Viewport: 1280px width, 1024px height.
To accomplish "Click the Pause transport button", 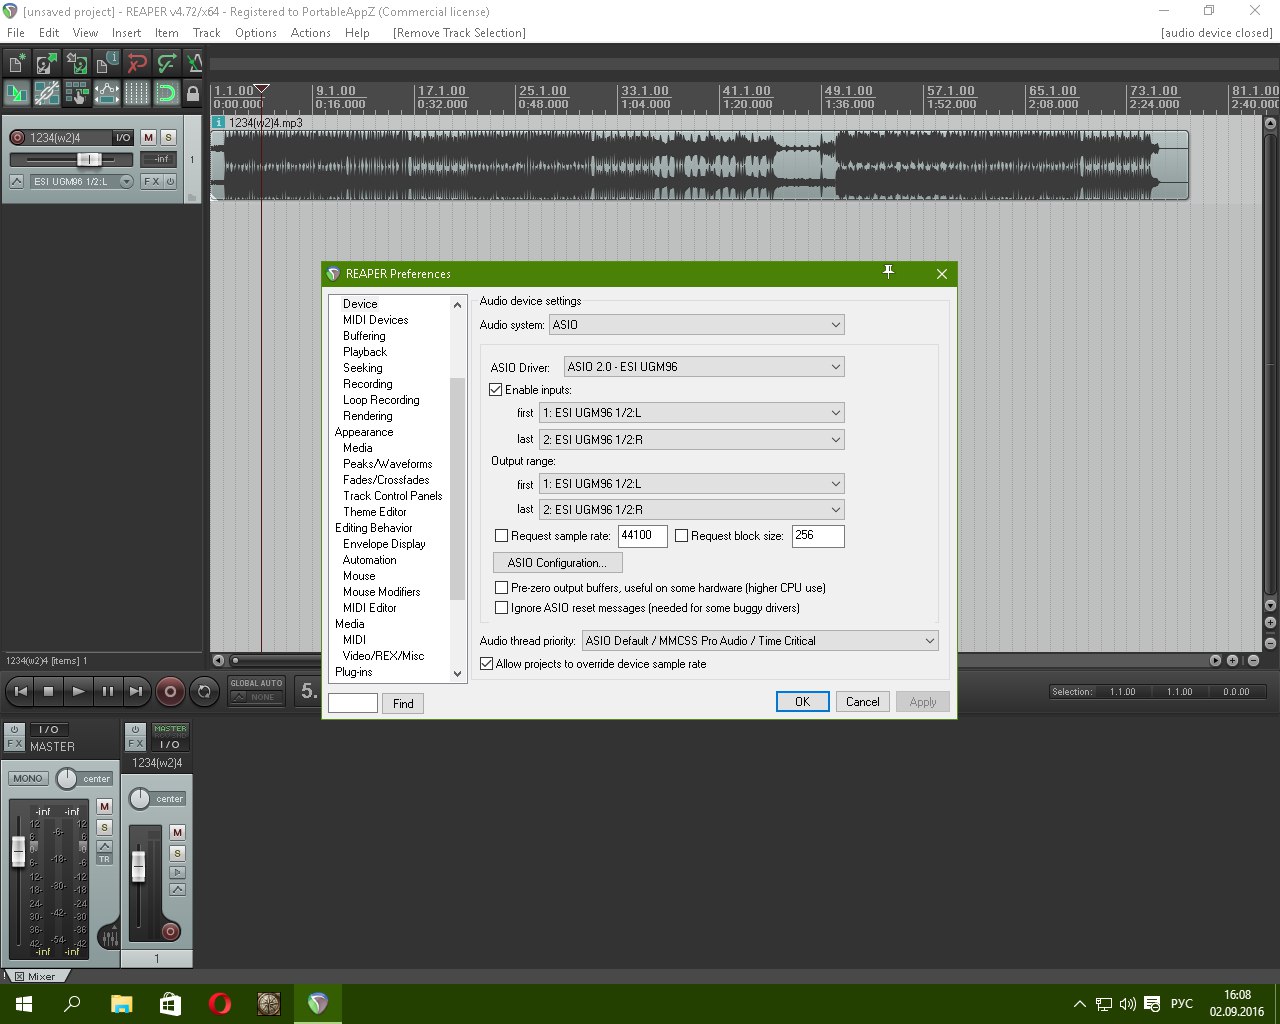I will (107, 691).
